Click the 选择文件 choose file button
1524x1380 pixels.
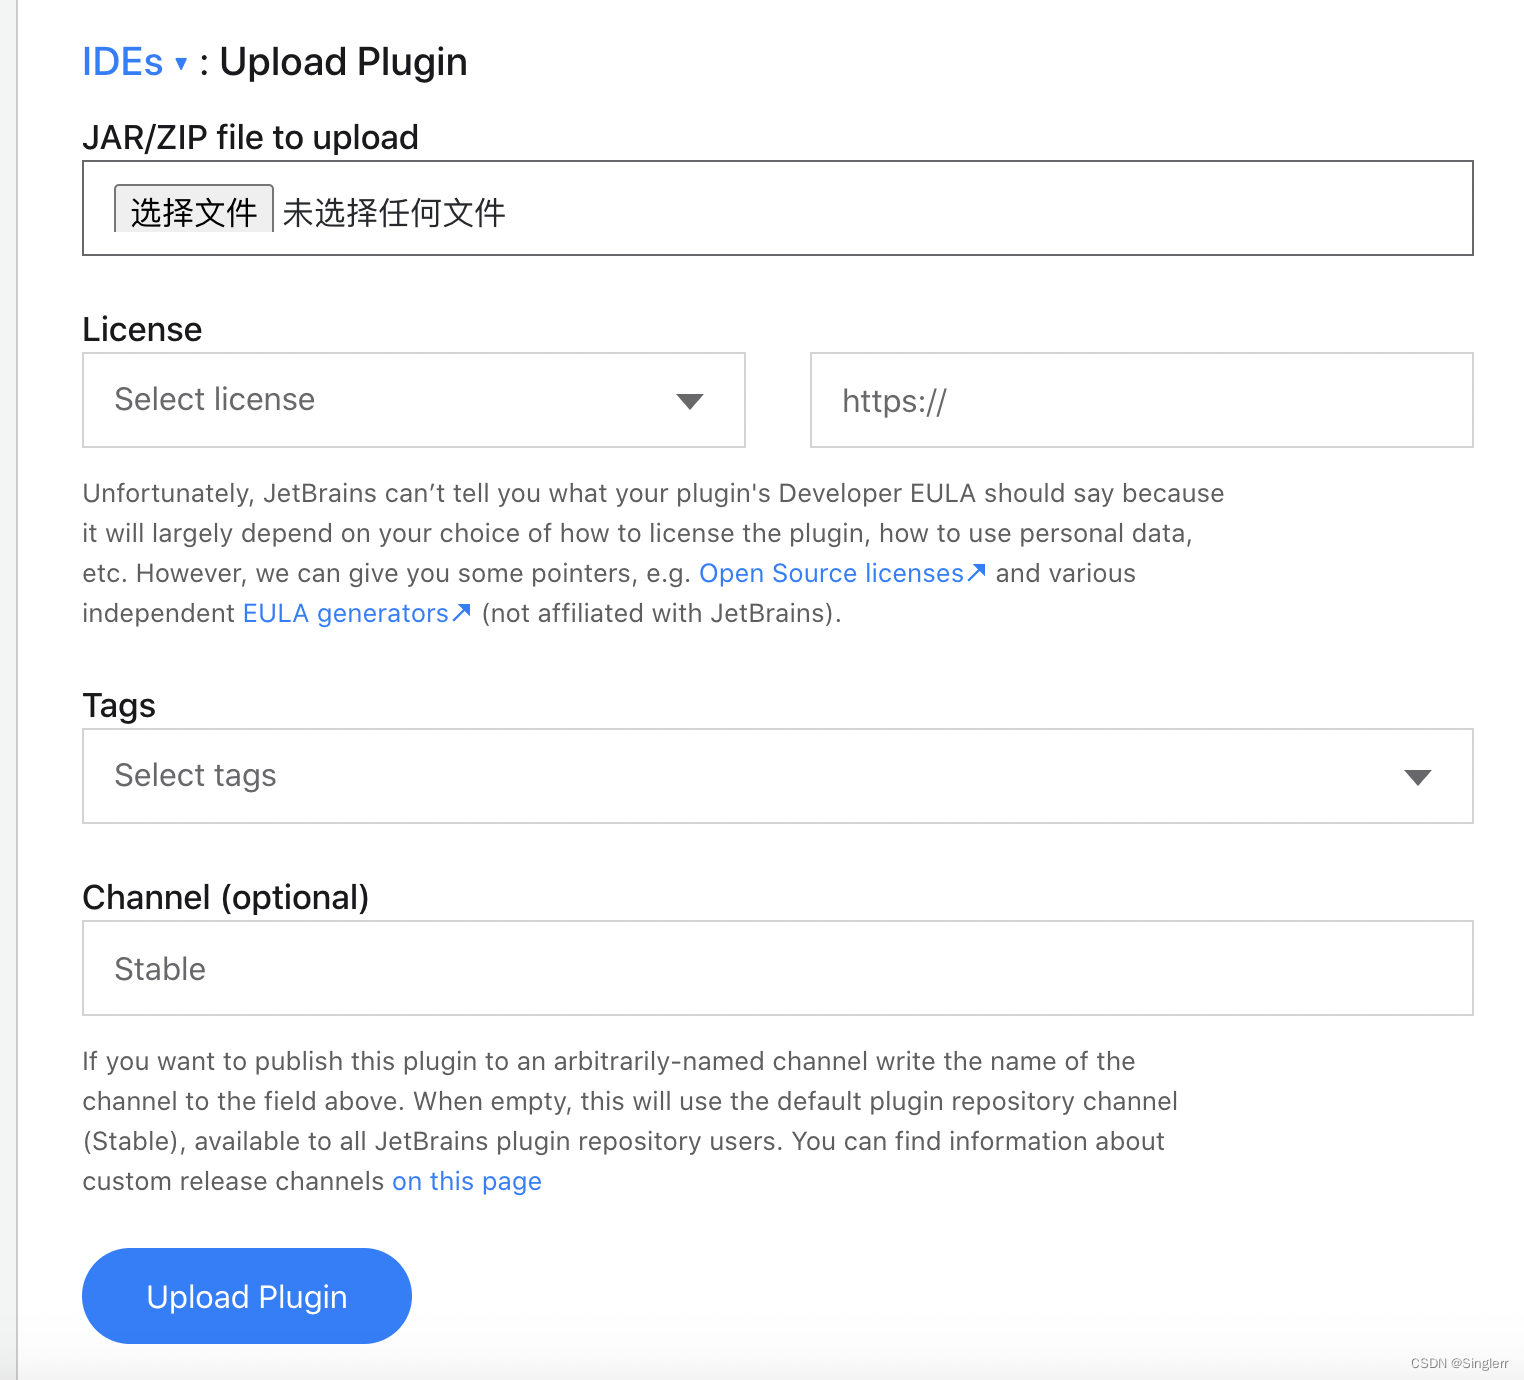[x=194, y=210]
